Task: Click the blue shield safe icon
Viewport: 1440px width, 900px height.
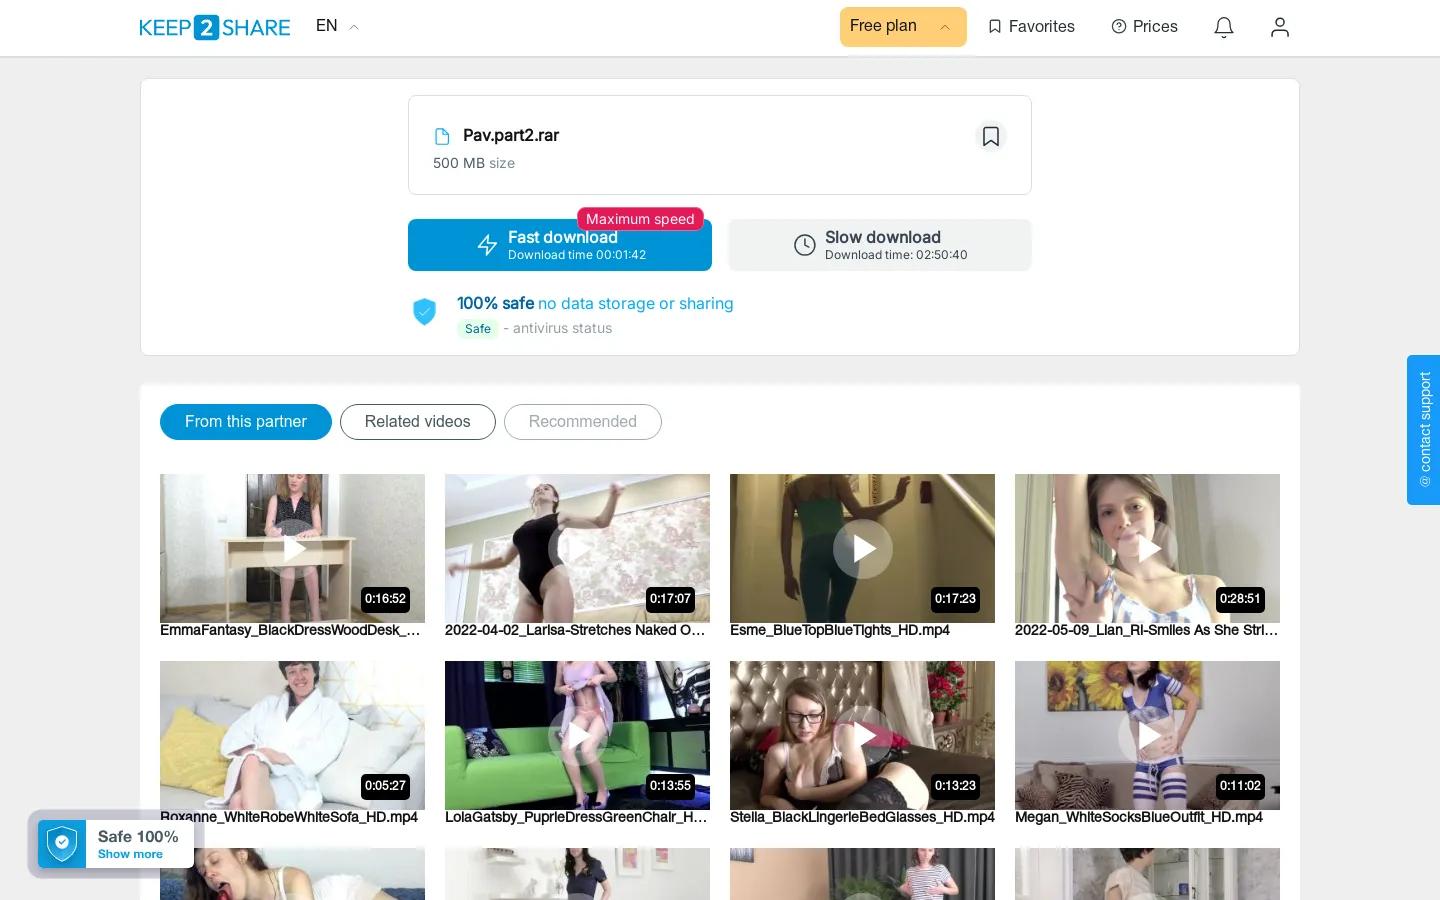Action: [x=425, y=312]
